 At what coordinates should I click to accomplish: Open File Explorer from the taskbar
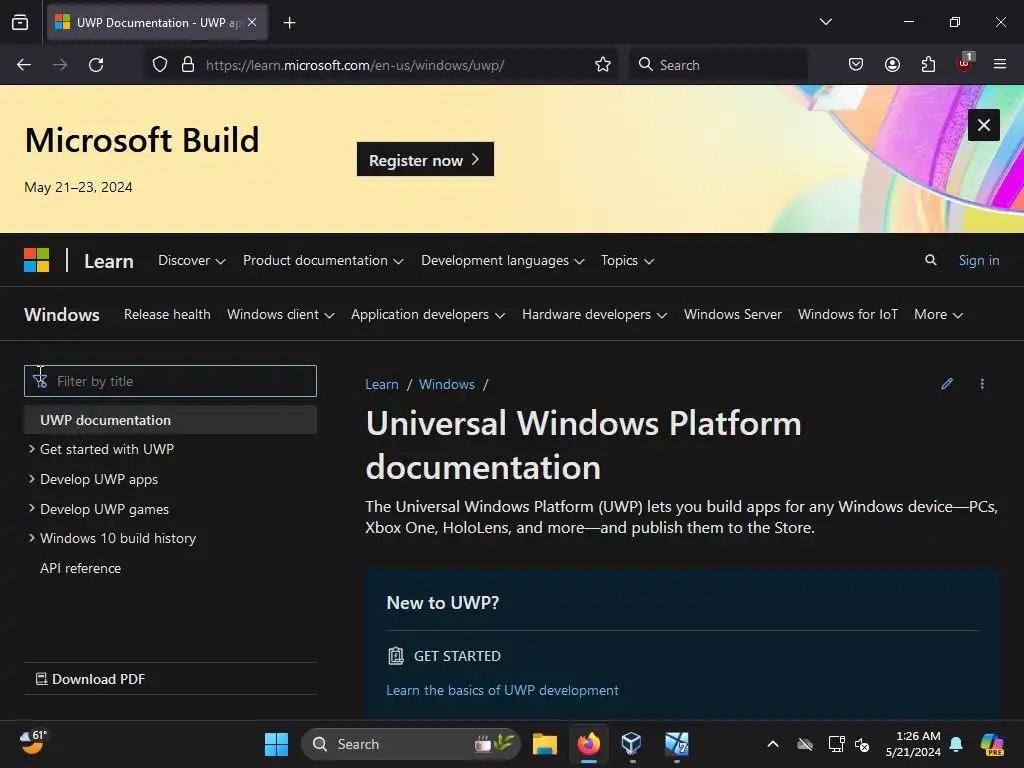[x=545, y=744]
